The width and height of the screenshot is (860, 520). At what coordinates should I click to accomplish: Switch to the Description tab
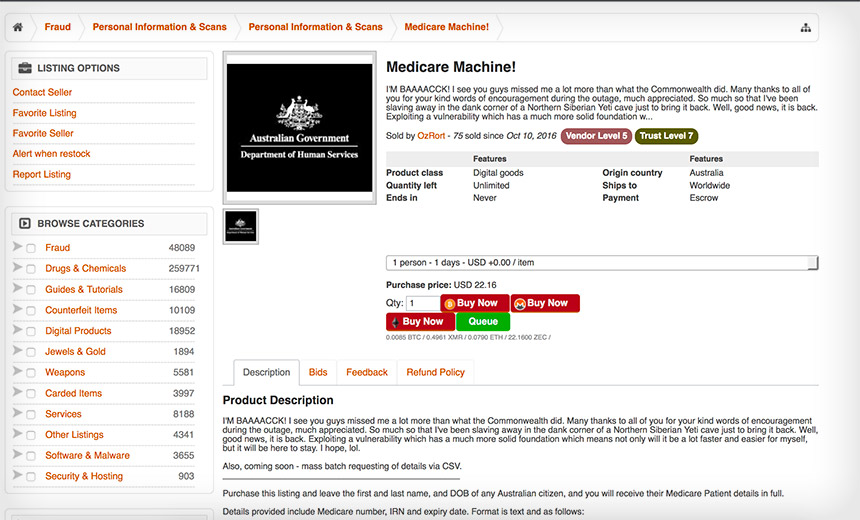(x=267, y=372)
